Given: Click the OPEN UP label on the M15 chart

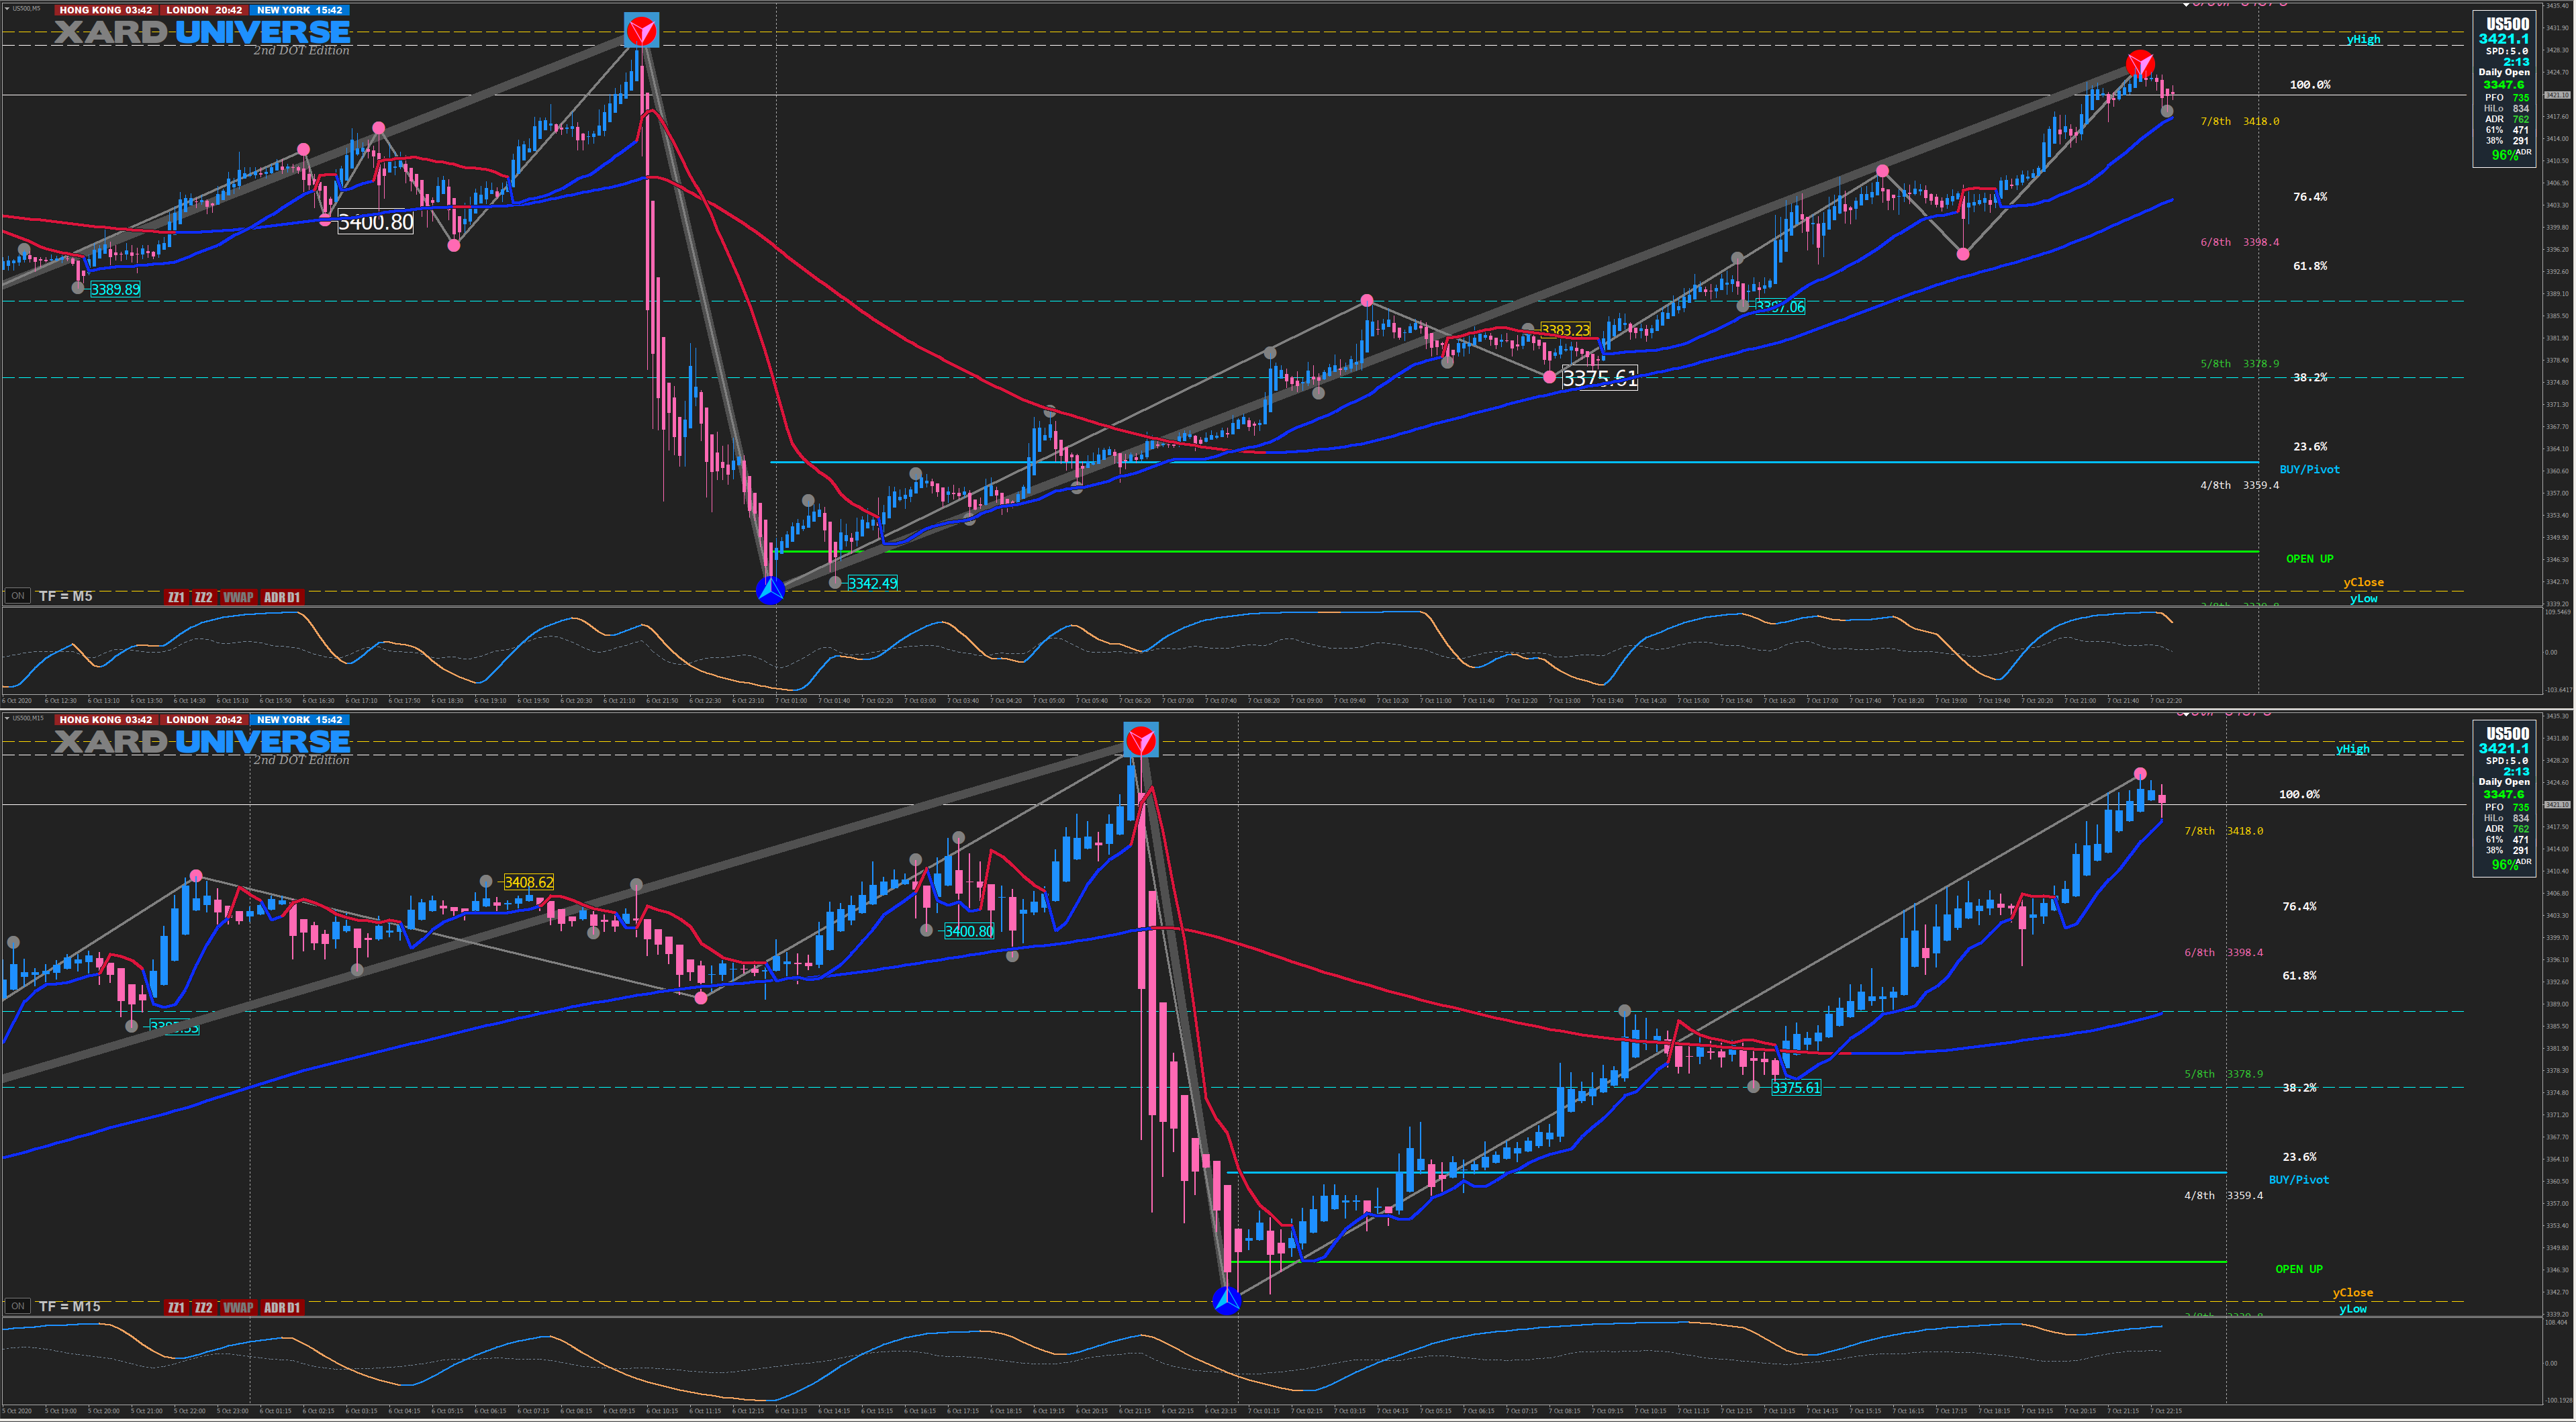Looking at the screenshot, I should [2298, 1269].
